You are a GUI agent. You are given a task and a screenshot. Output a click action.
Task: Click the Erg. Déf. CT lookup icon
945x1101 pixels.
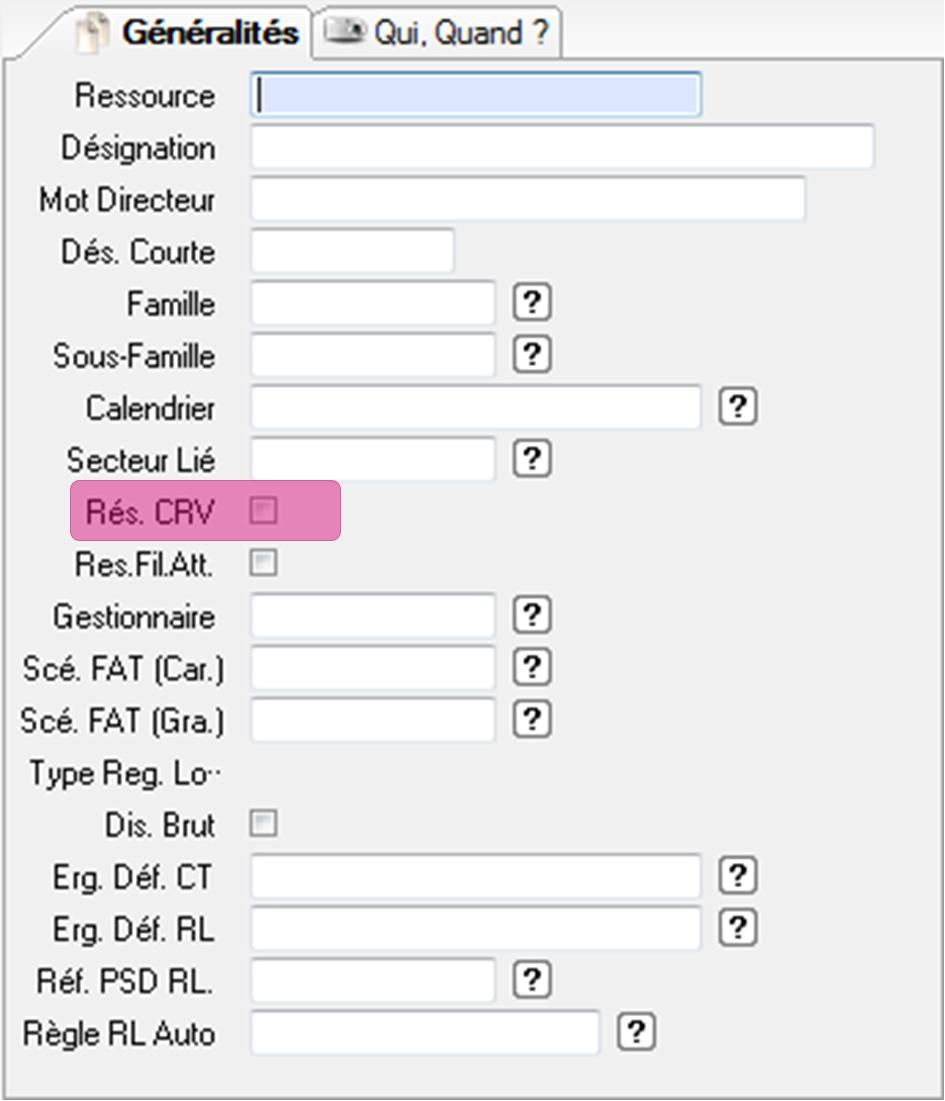click(x=737, y=876)
